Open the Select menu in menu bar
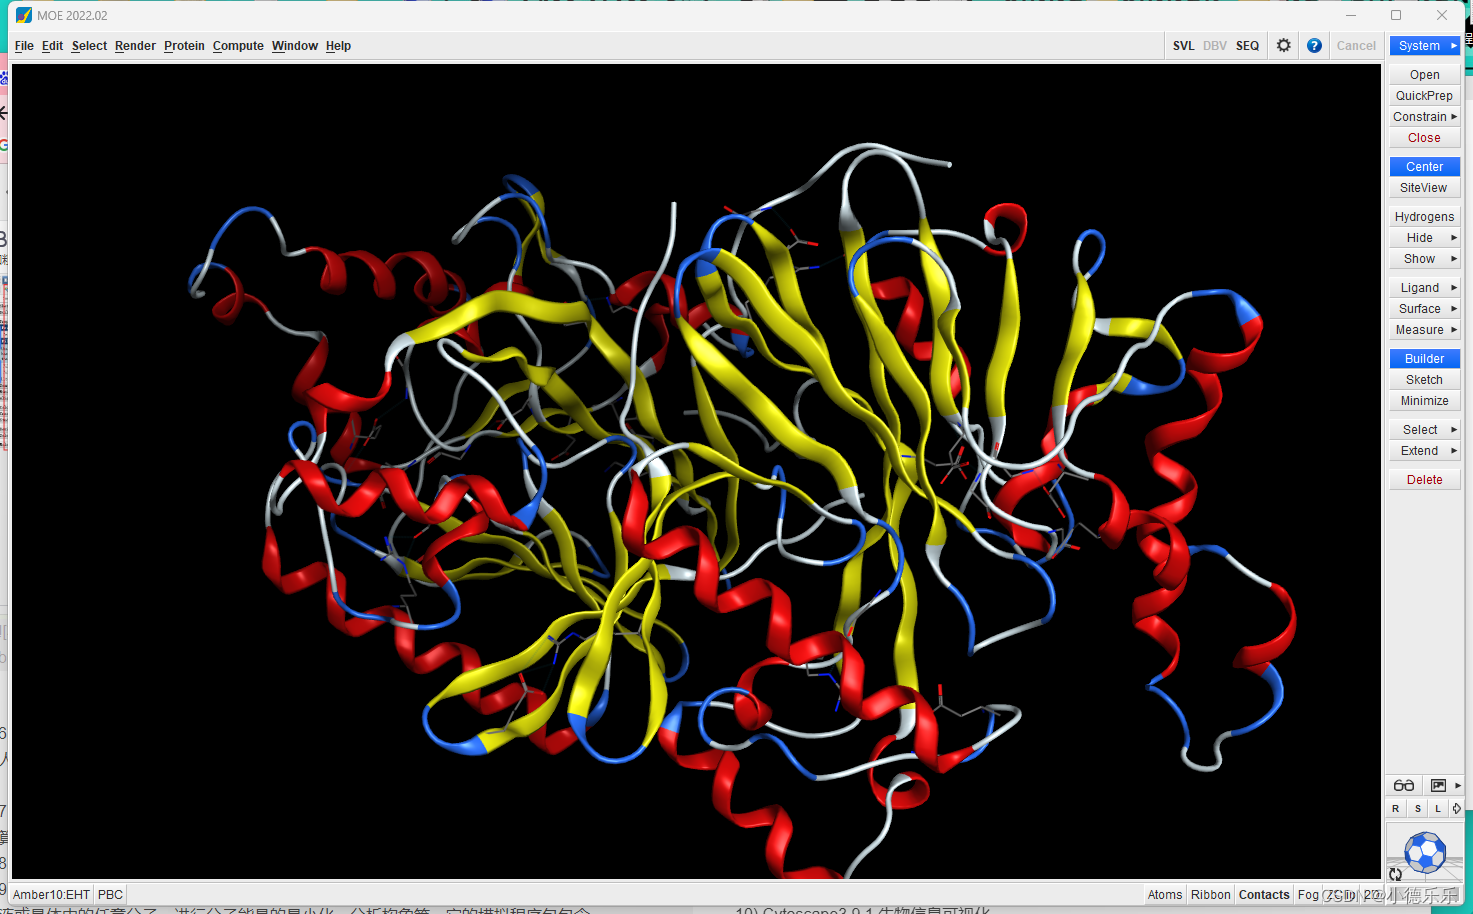Viewport: 1473px width, 914px height. point(89,46)
